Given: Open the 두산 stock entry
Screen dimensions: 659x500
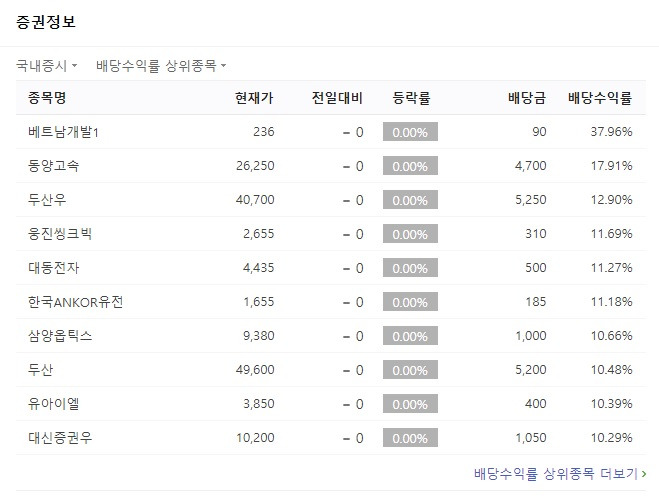Looking at the screenshot, I should coord(40,370).
